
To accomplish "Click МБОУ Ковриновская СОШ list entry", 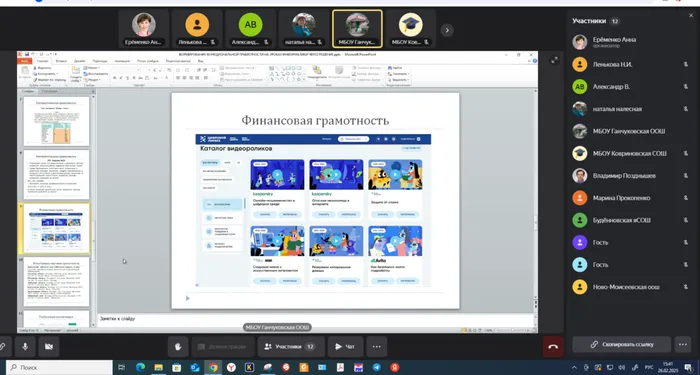I will coord(630,154).
